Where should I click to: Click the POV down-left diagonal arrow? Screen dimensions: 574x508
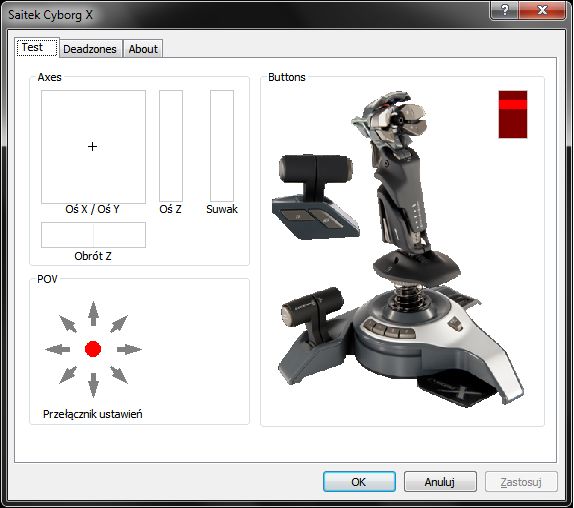(68, 375)
